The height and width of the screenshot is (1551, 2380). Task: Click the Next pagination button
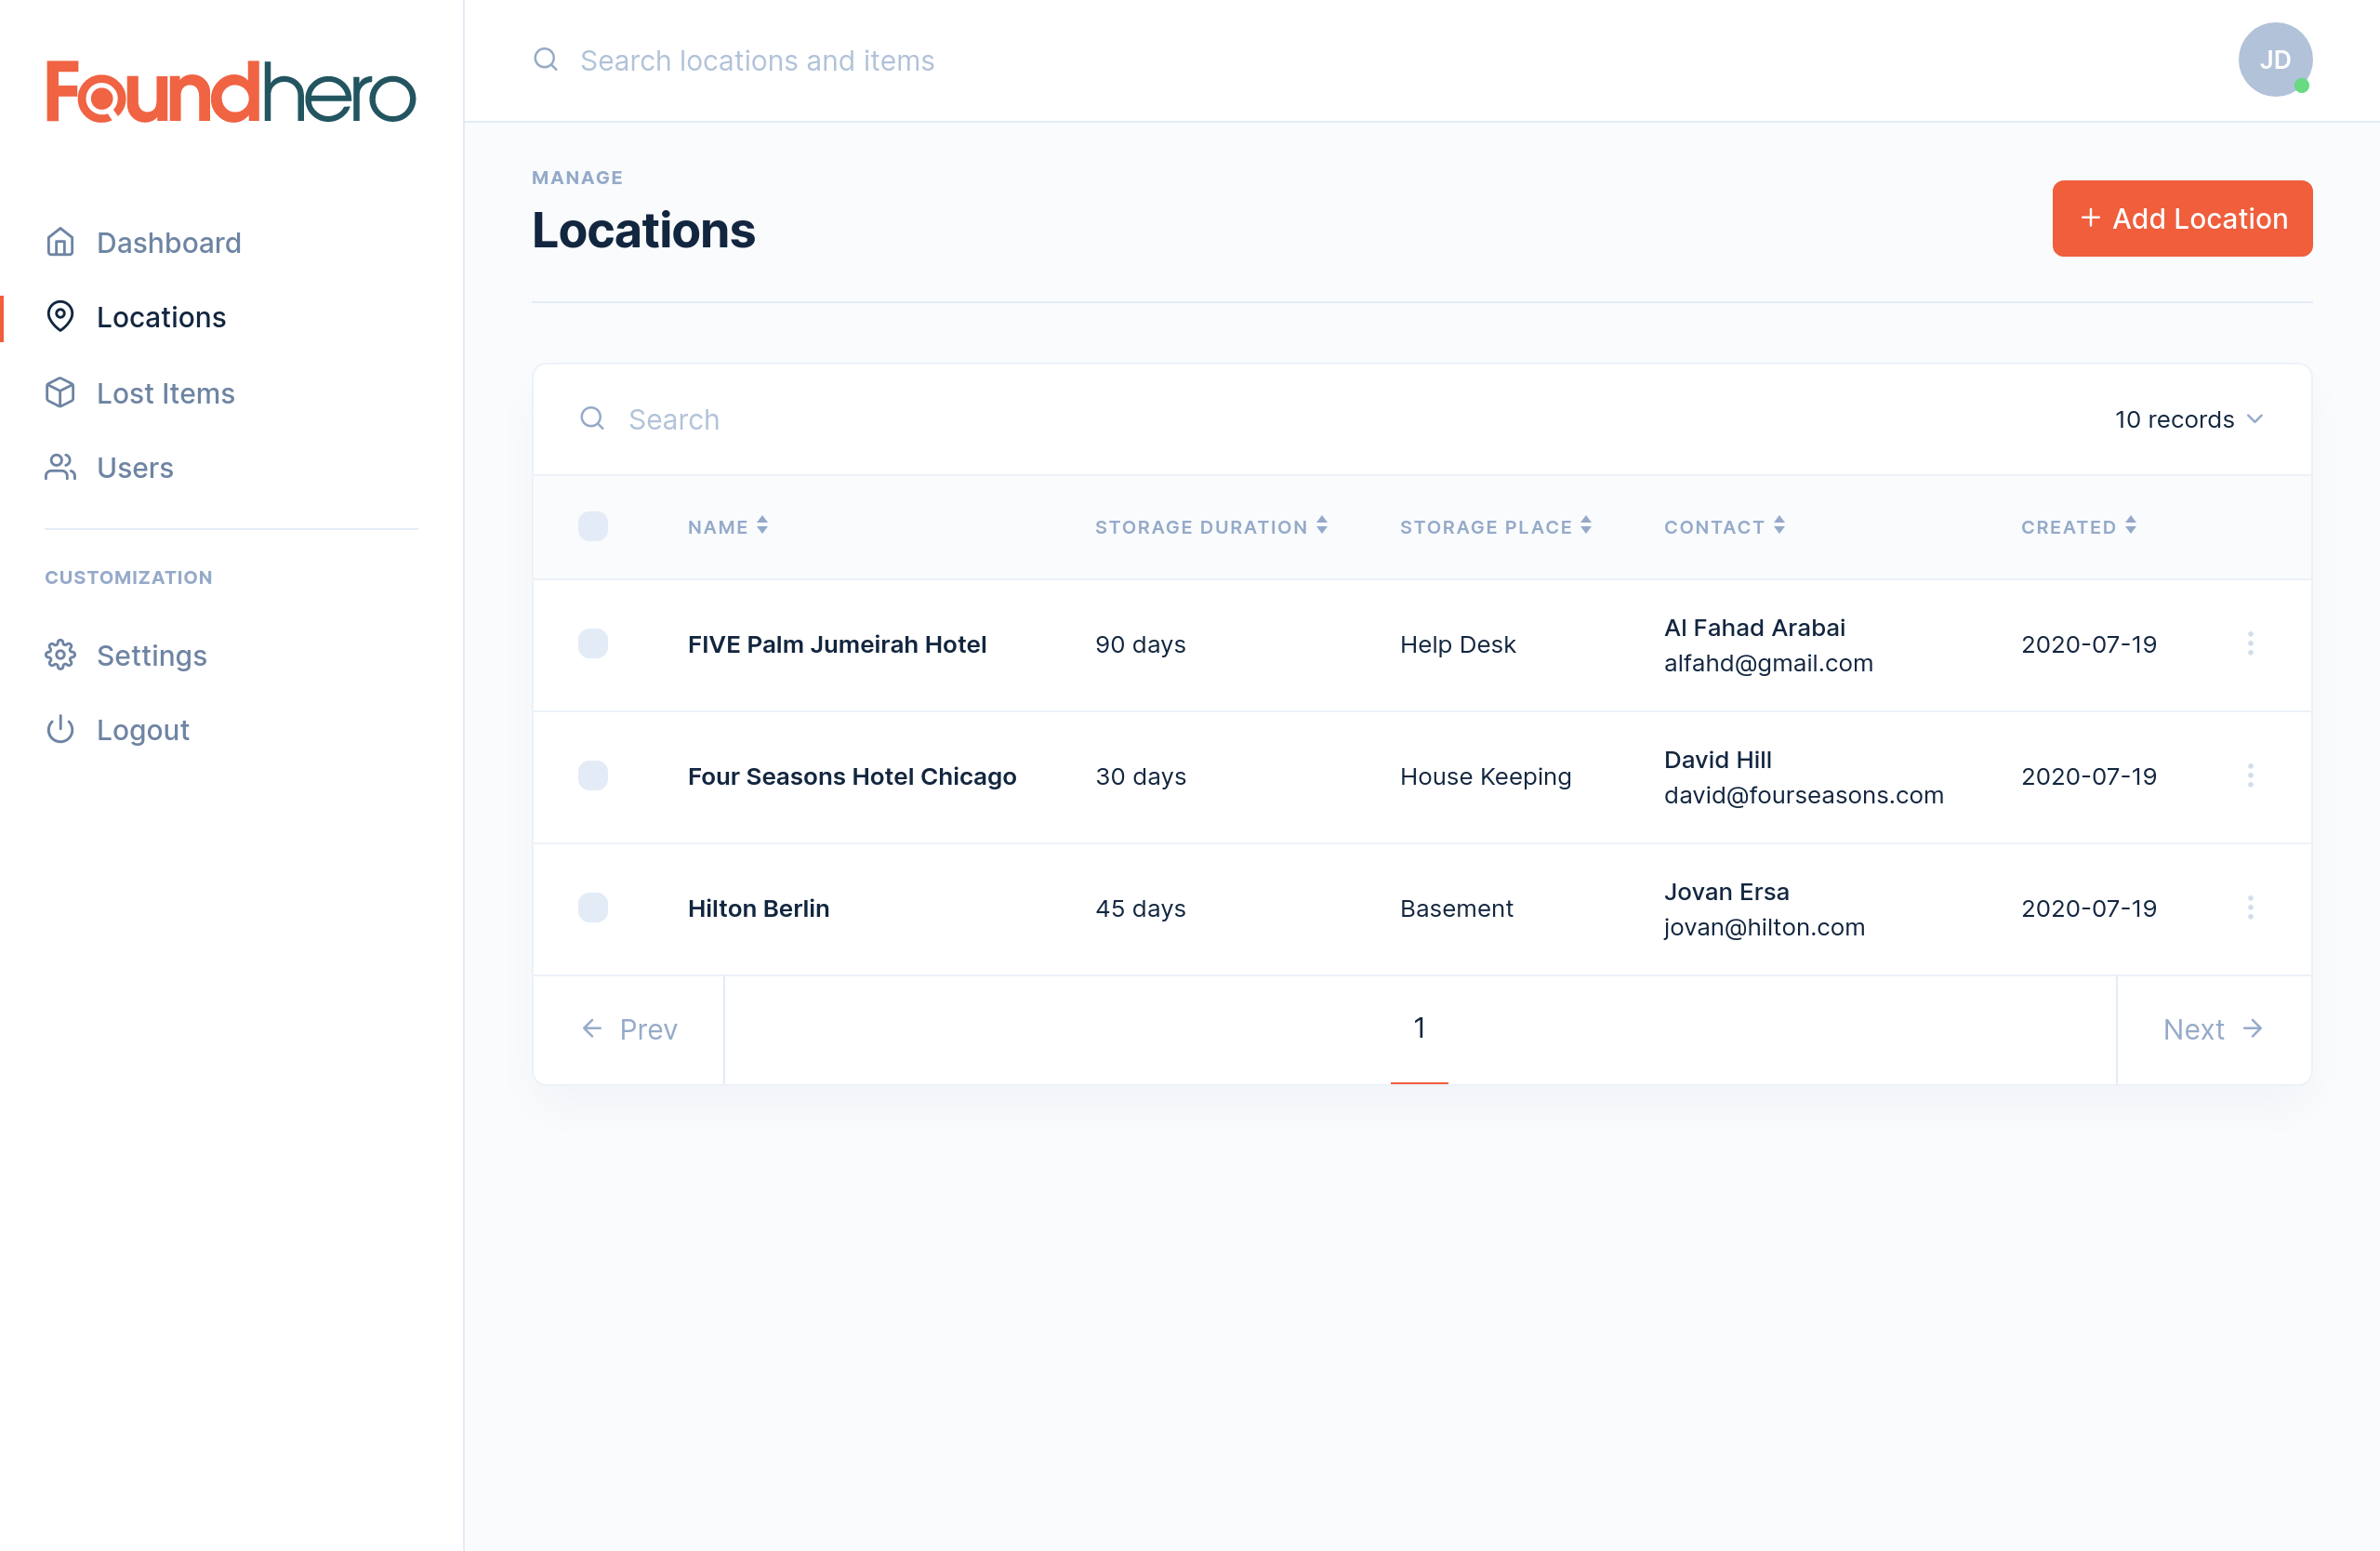(2212, 1029)
